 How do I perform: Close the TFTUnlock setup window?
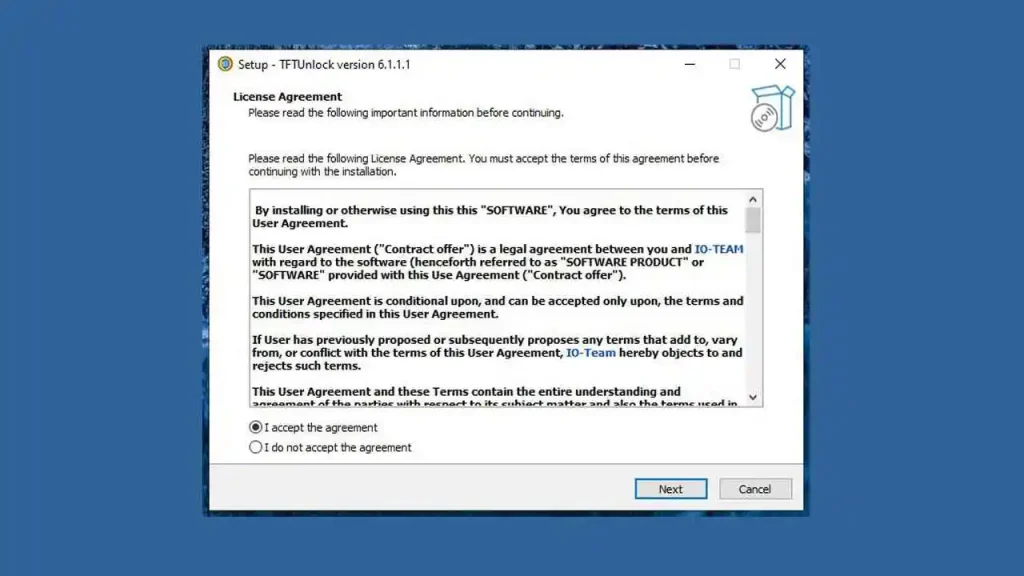[780, 64]
